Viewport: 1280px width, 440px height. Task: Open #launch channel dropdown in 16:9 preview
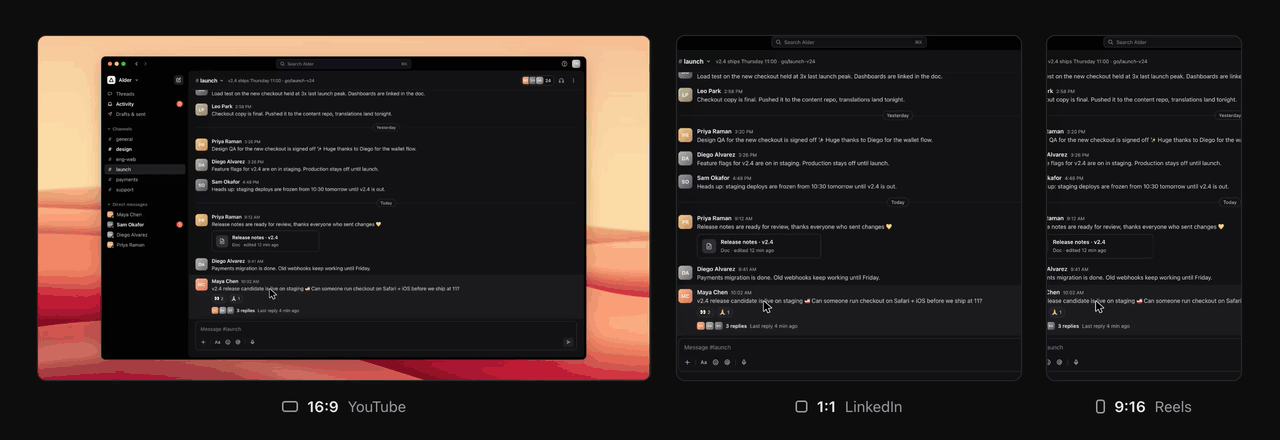209,80
